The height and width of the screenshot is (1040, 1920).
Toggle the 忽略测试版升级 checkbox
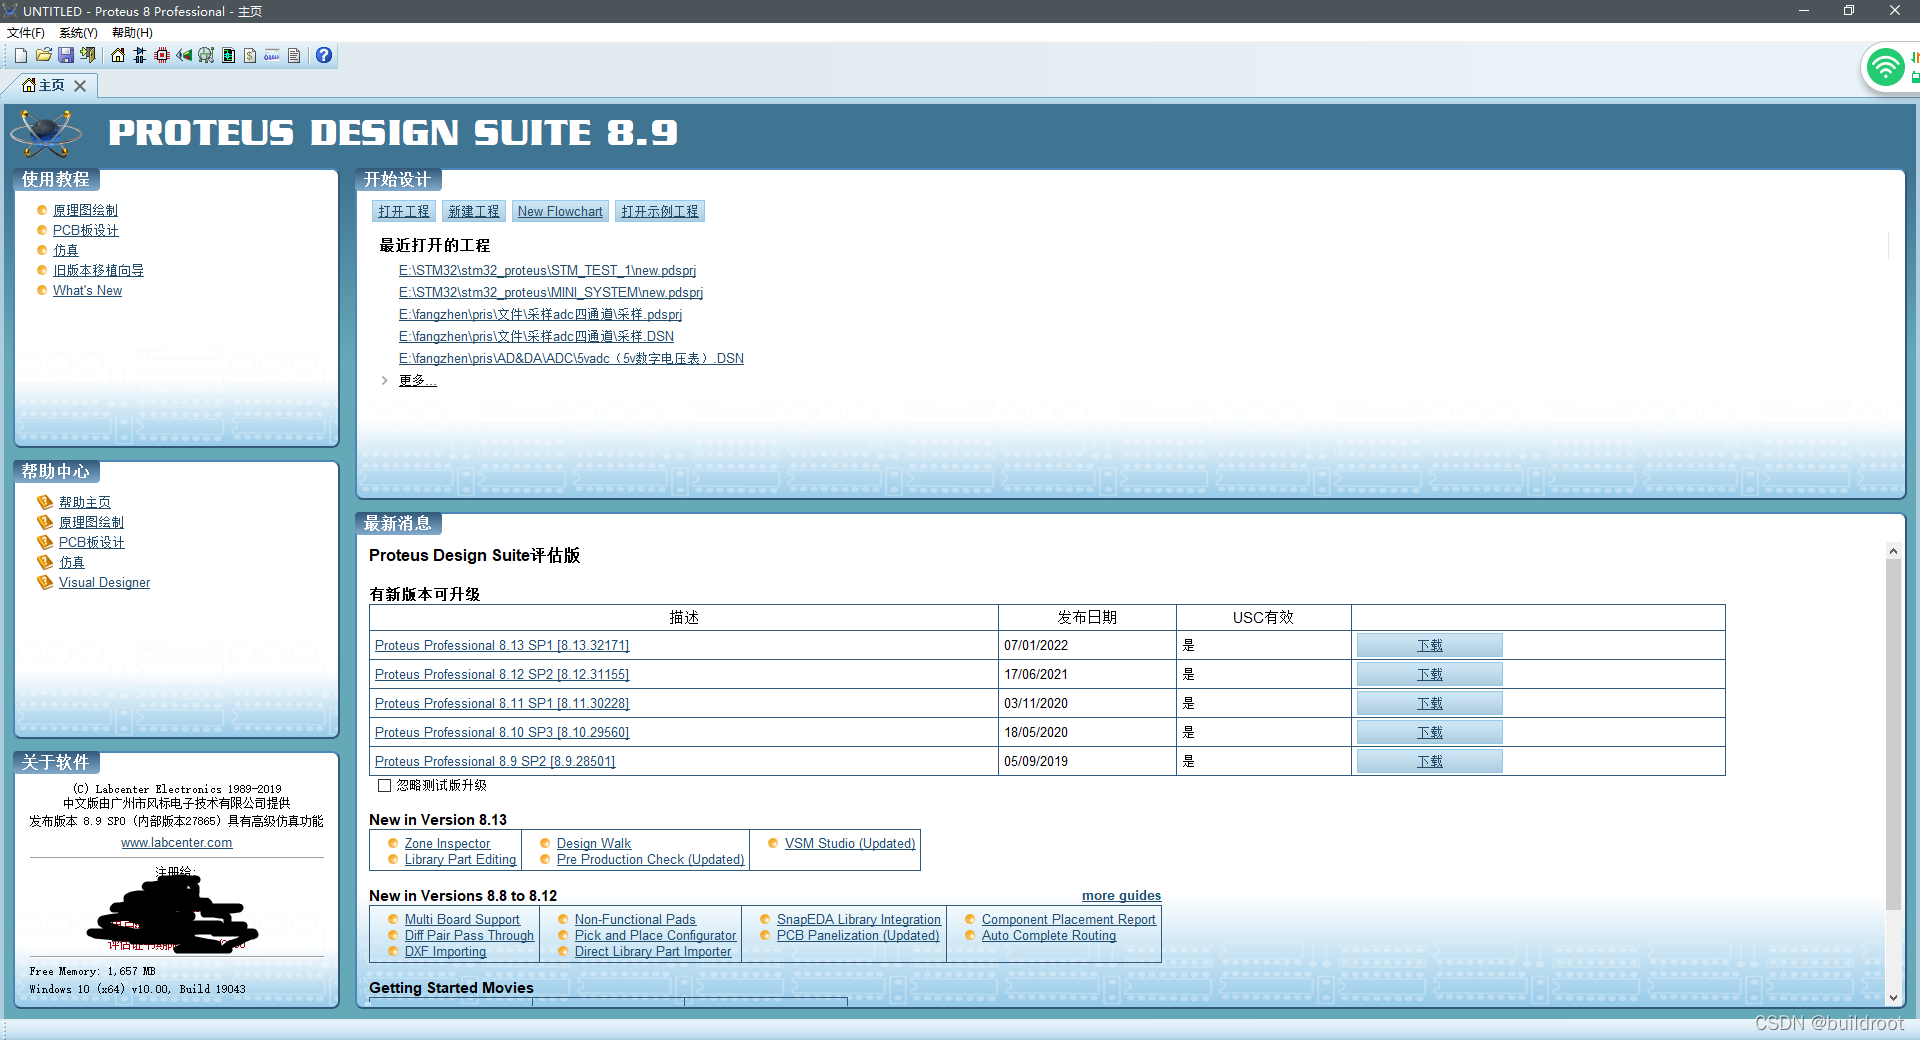384,786
